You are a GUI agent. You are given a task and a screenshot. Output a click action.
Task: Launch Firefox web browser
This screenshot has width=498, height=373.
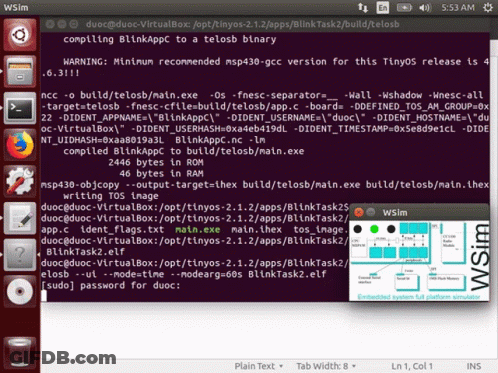pos(20,145)
